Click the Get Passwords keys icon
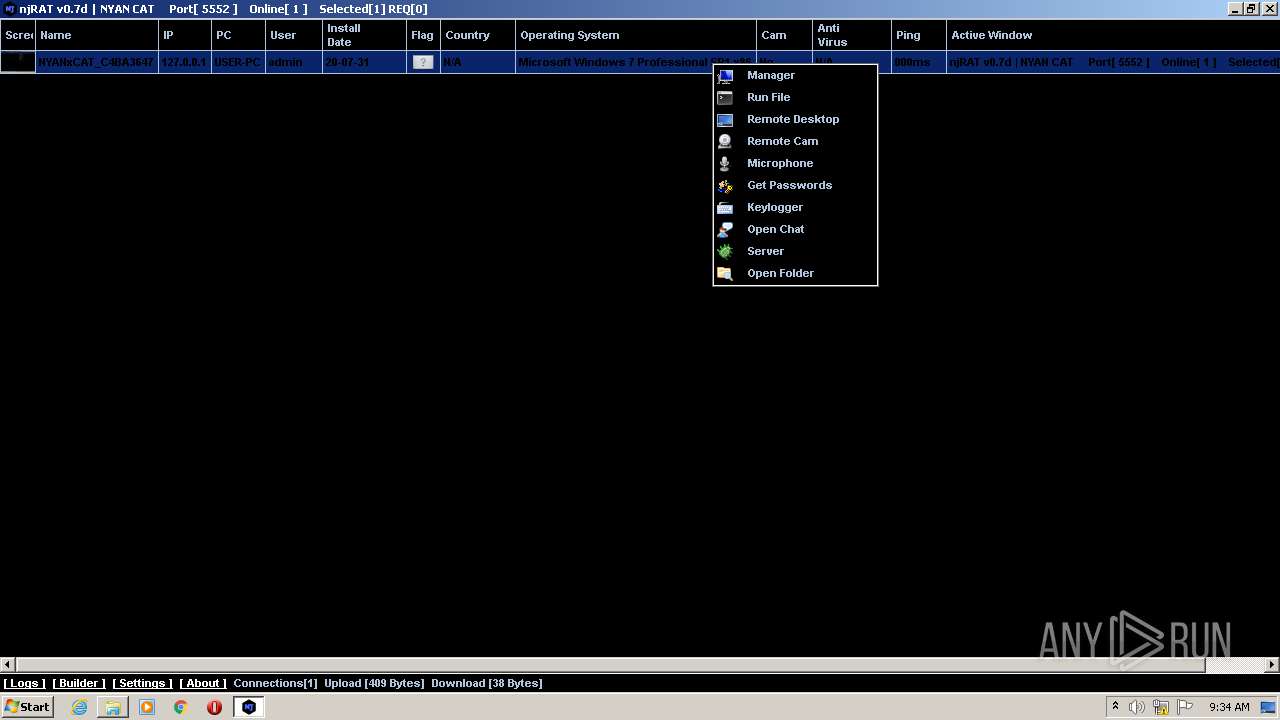This screenshot has width=1280, height=720. (x=725, y=185)
